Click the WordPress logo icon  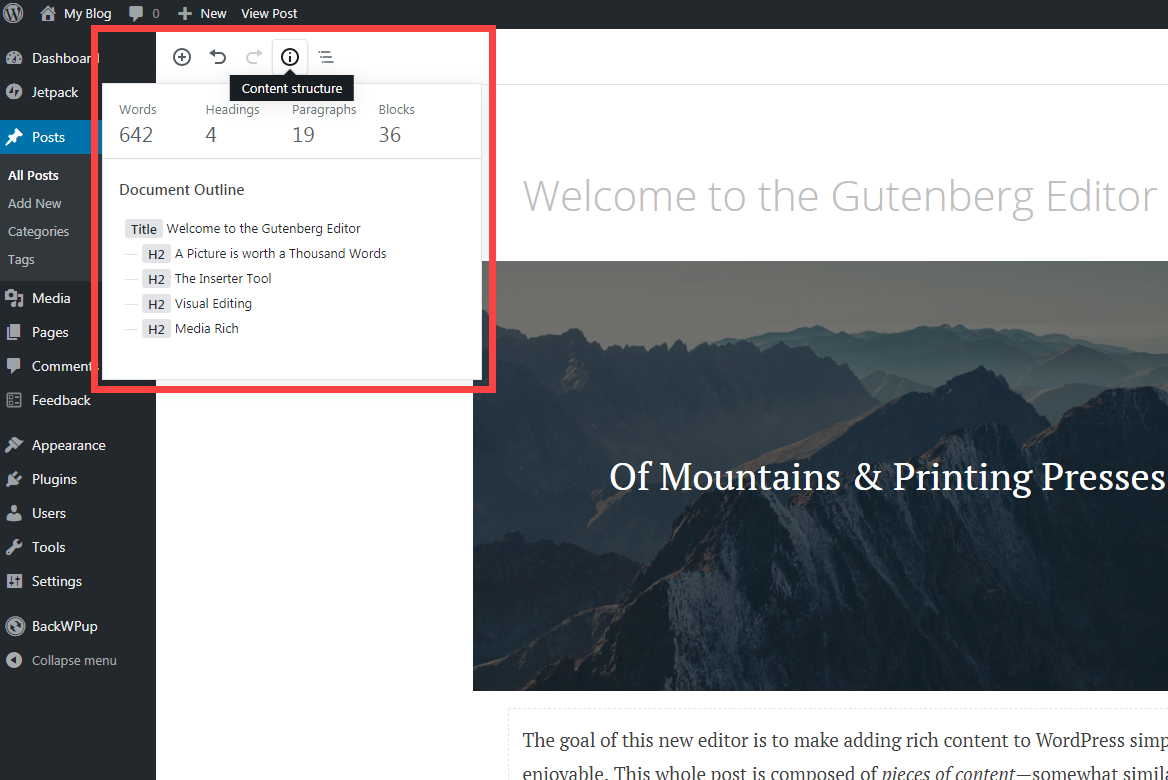13,13
